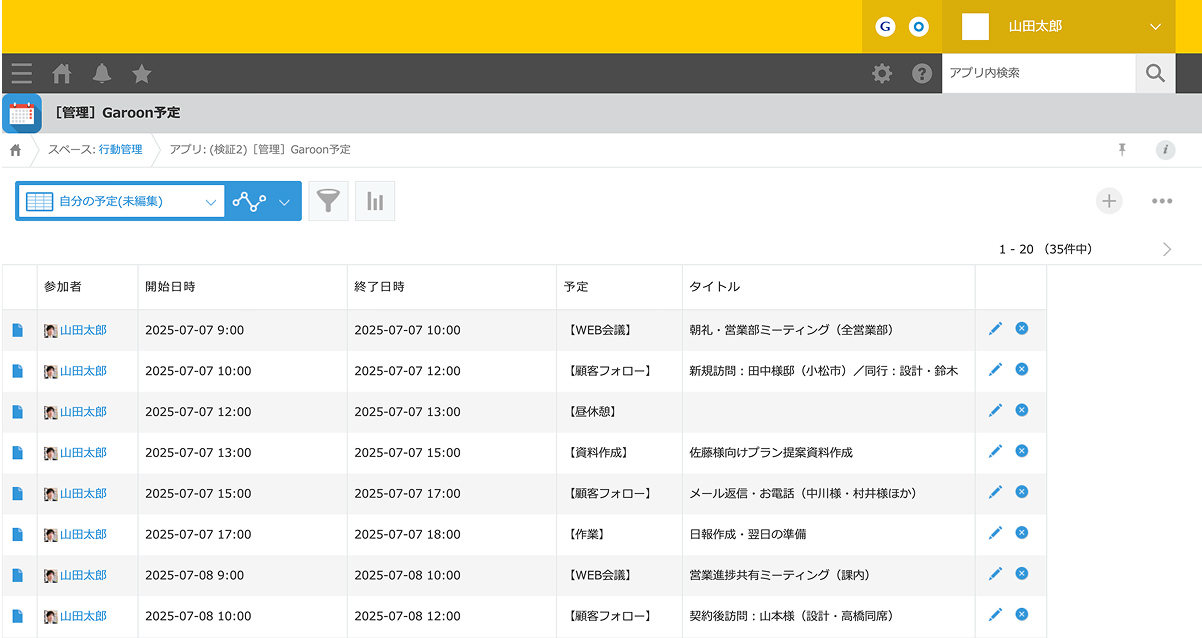The height and width of the screenshot is (638, 1202).
Task: Open the three-dots options menu
Action: click(1161, 201)
